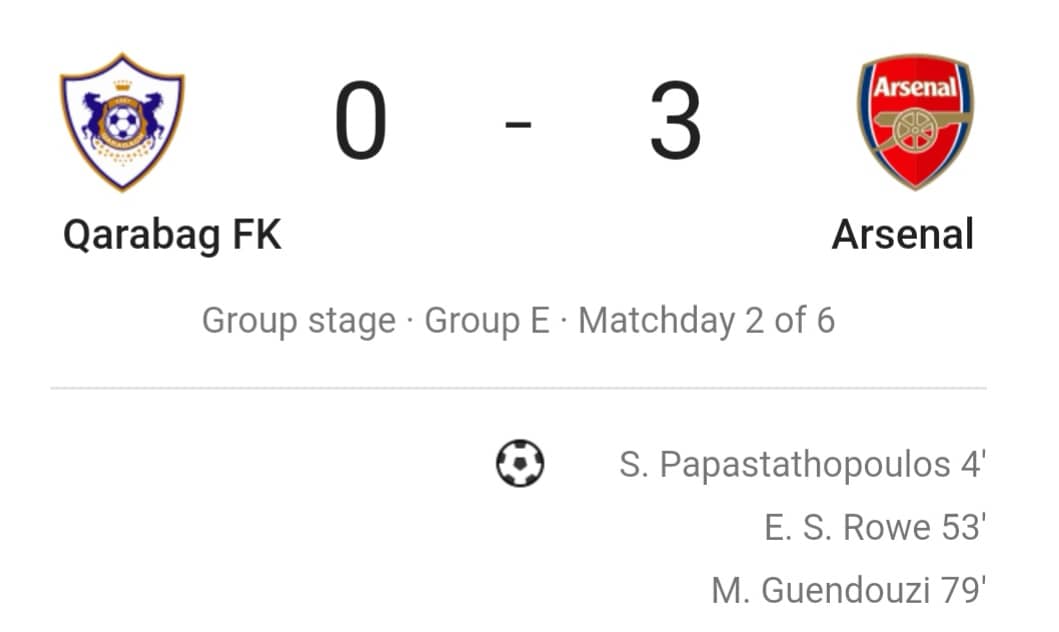Click the dash between the scores
Screen dimensions: 1059x632
pyautogui.click(x=518, y=124)
